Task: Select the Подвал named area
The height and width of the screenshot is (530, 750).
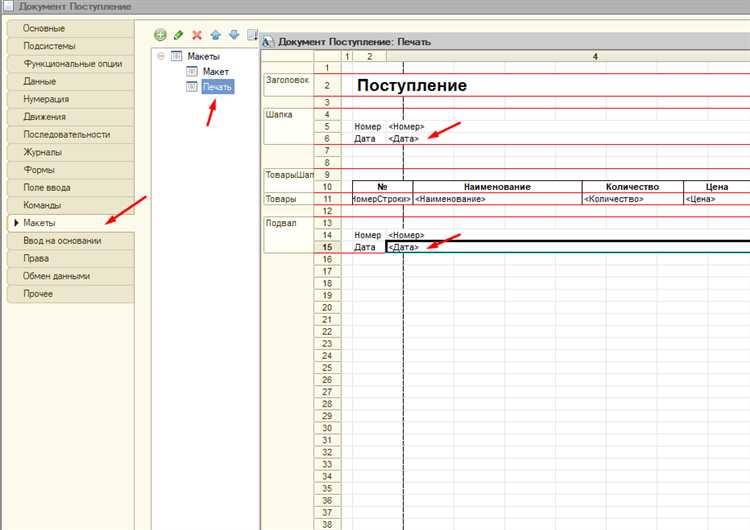Action: click(x=288, y=234)
